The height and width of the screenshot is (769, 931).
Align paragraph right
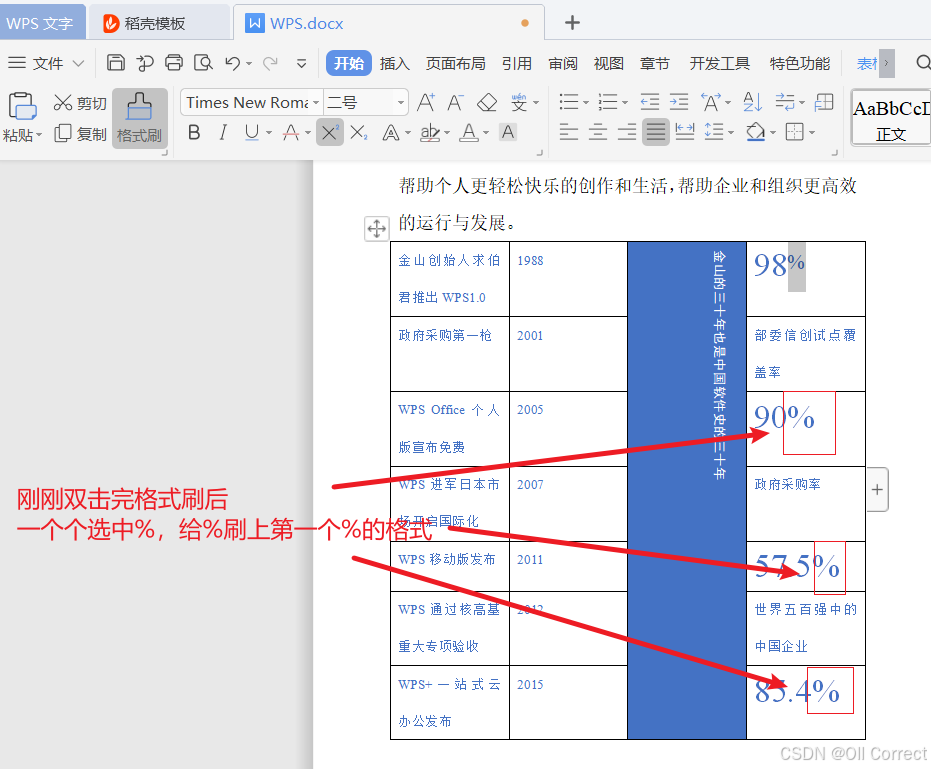(627, 132)
